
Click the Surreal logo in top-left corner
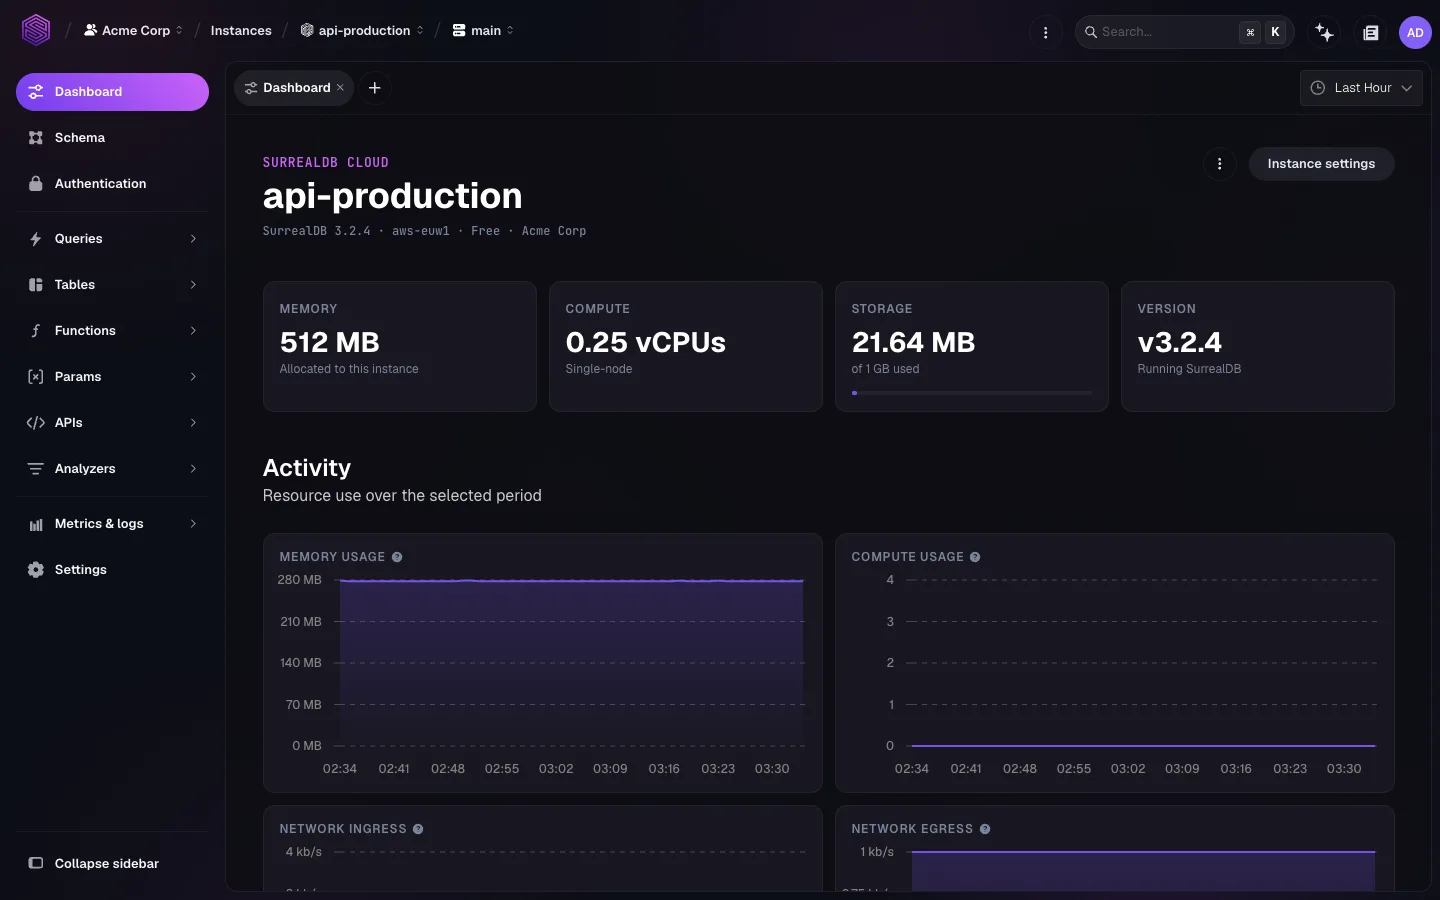(x=36, y=30)
